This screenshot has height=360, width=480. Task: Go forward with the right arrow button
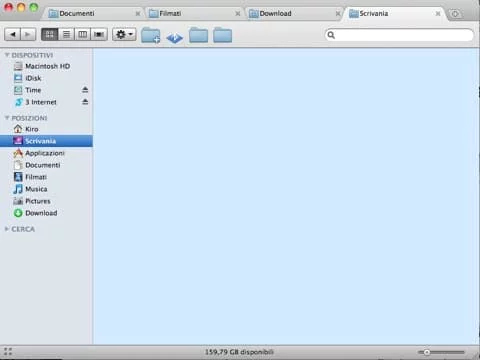28,34
